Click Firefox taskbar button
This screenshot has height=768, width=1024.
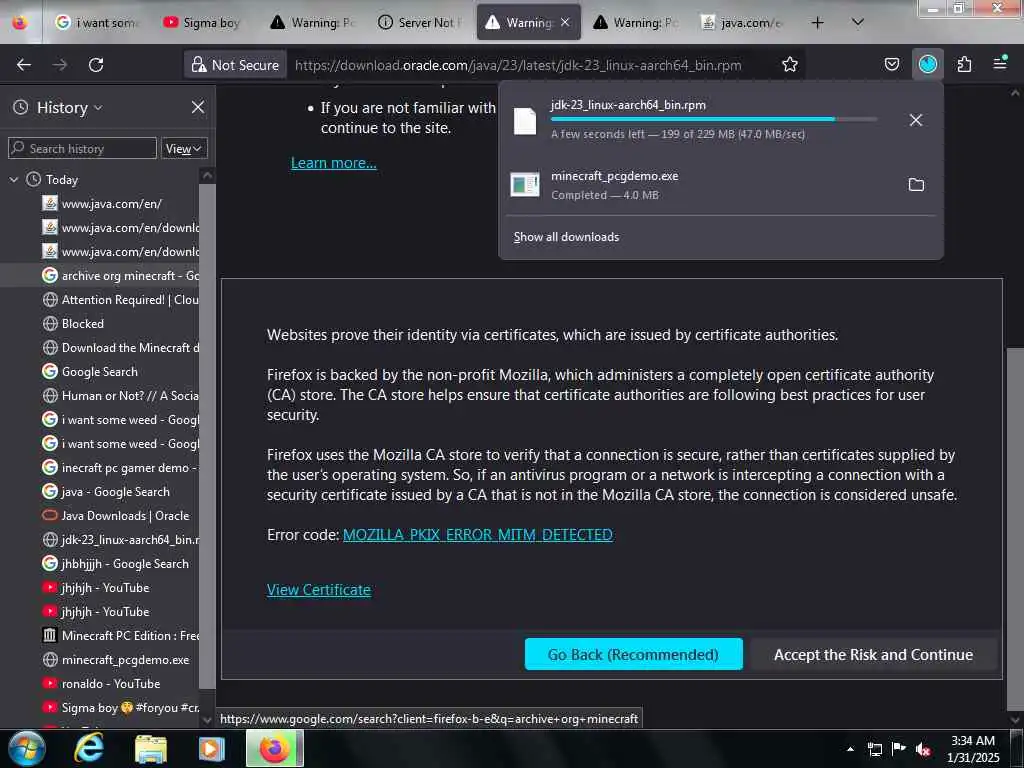[274, 748]
